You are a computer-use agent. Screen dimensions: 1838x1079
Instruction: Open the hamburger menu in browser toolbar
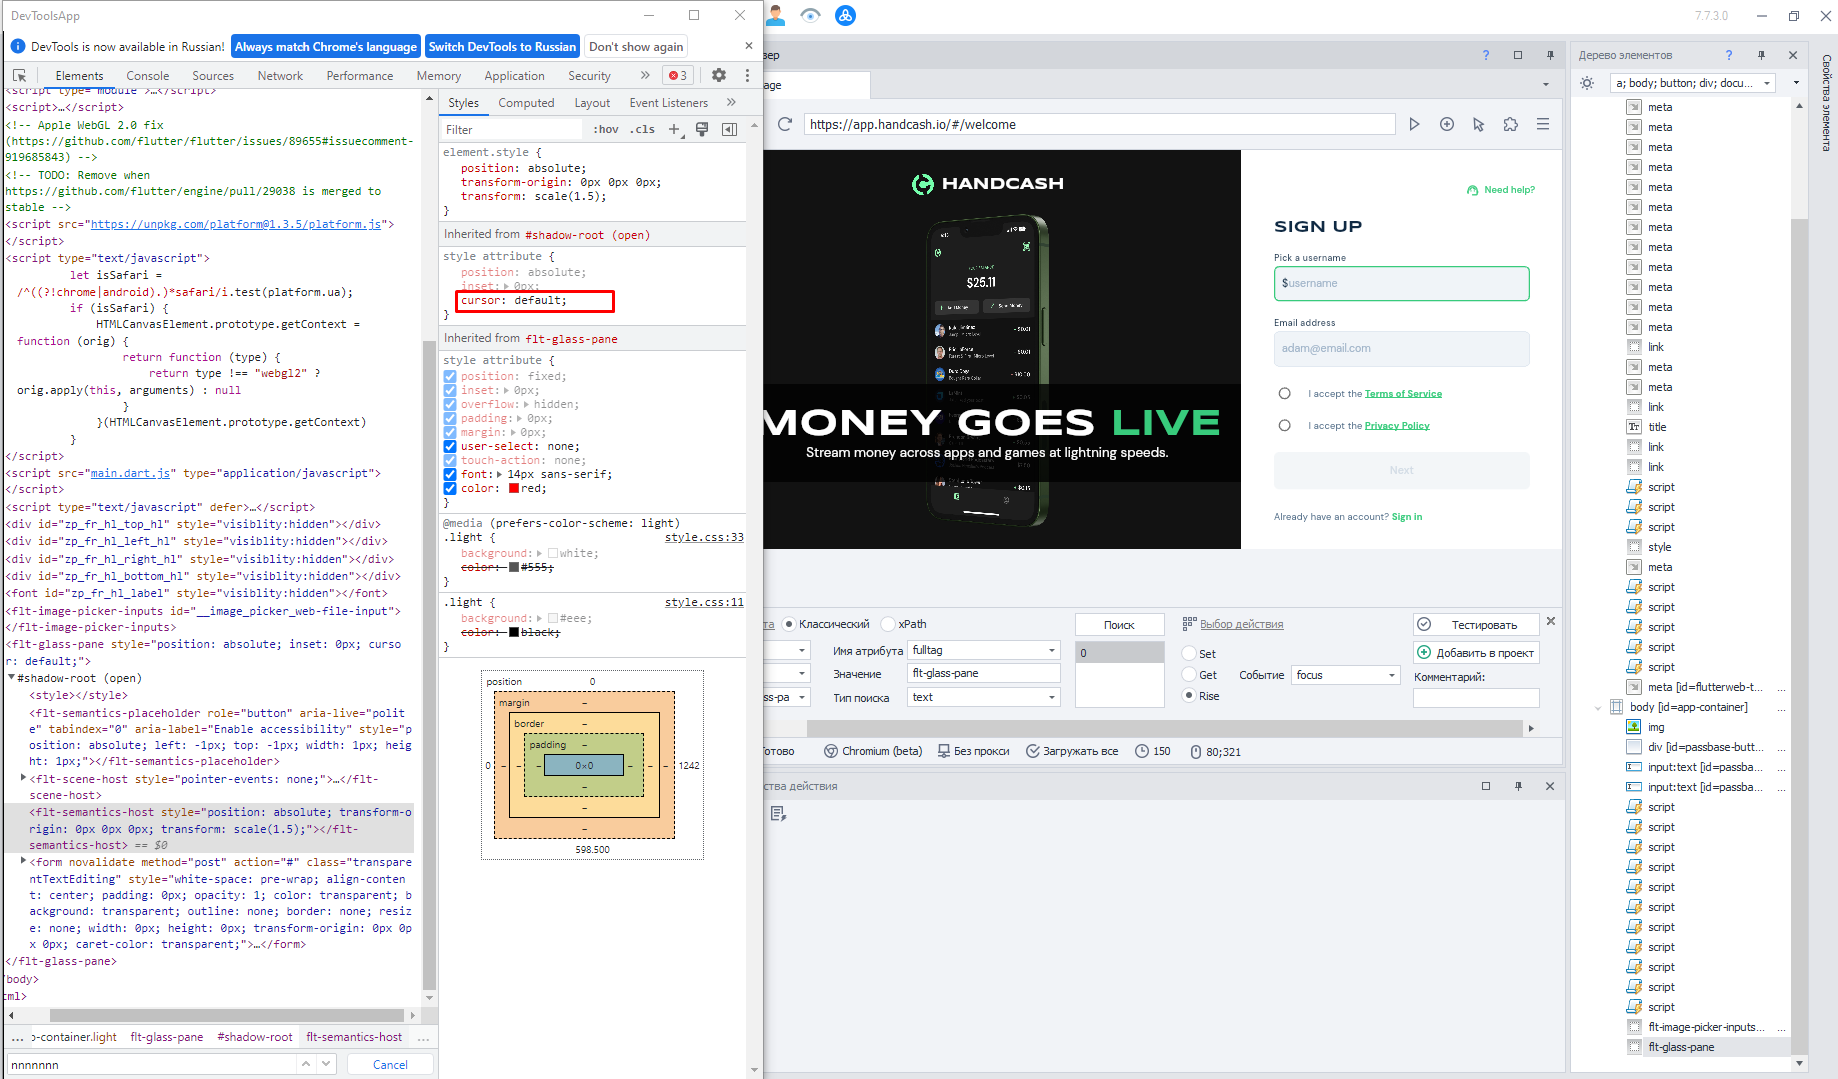pos(1543,124)
